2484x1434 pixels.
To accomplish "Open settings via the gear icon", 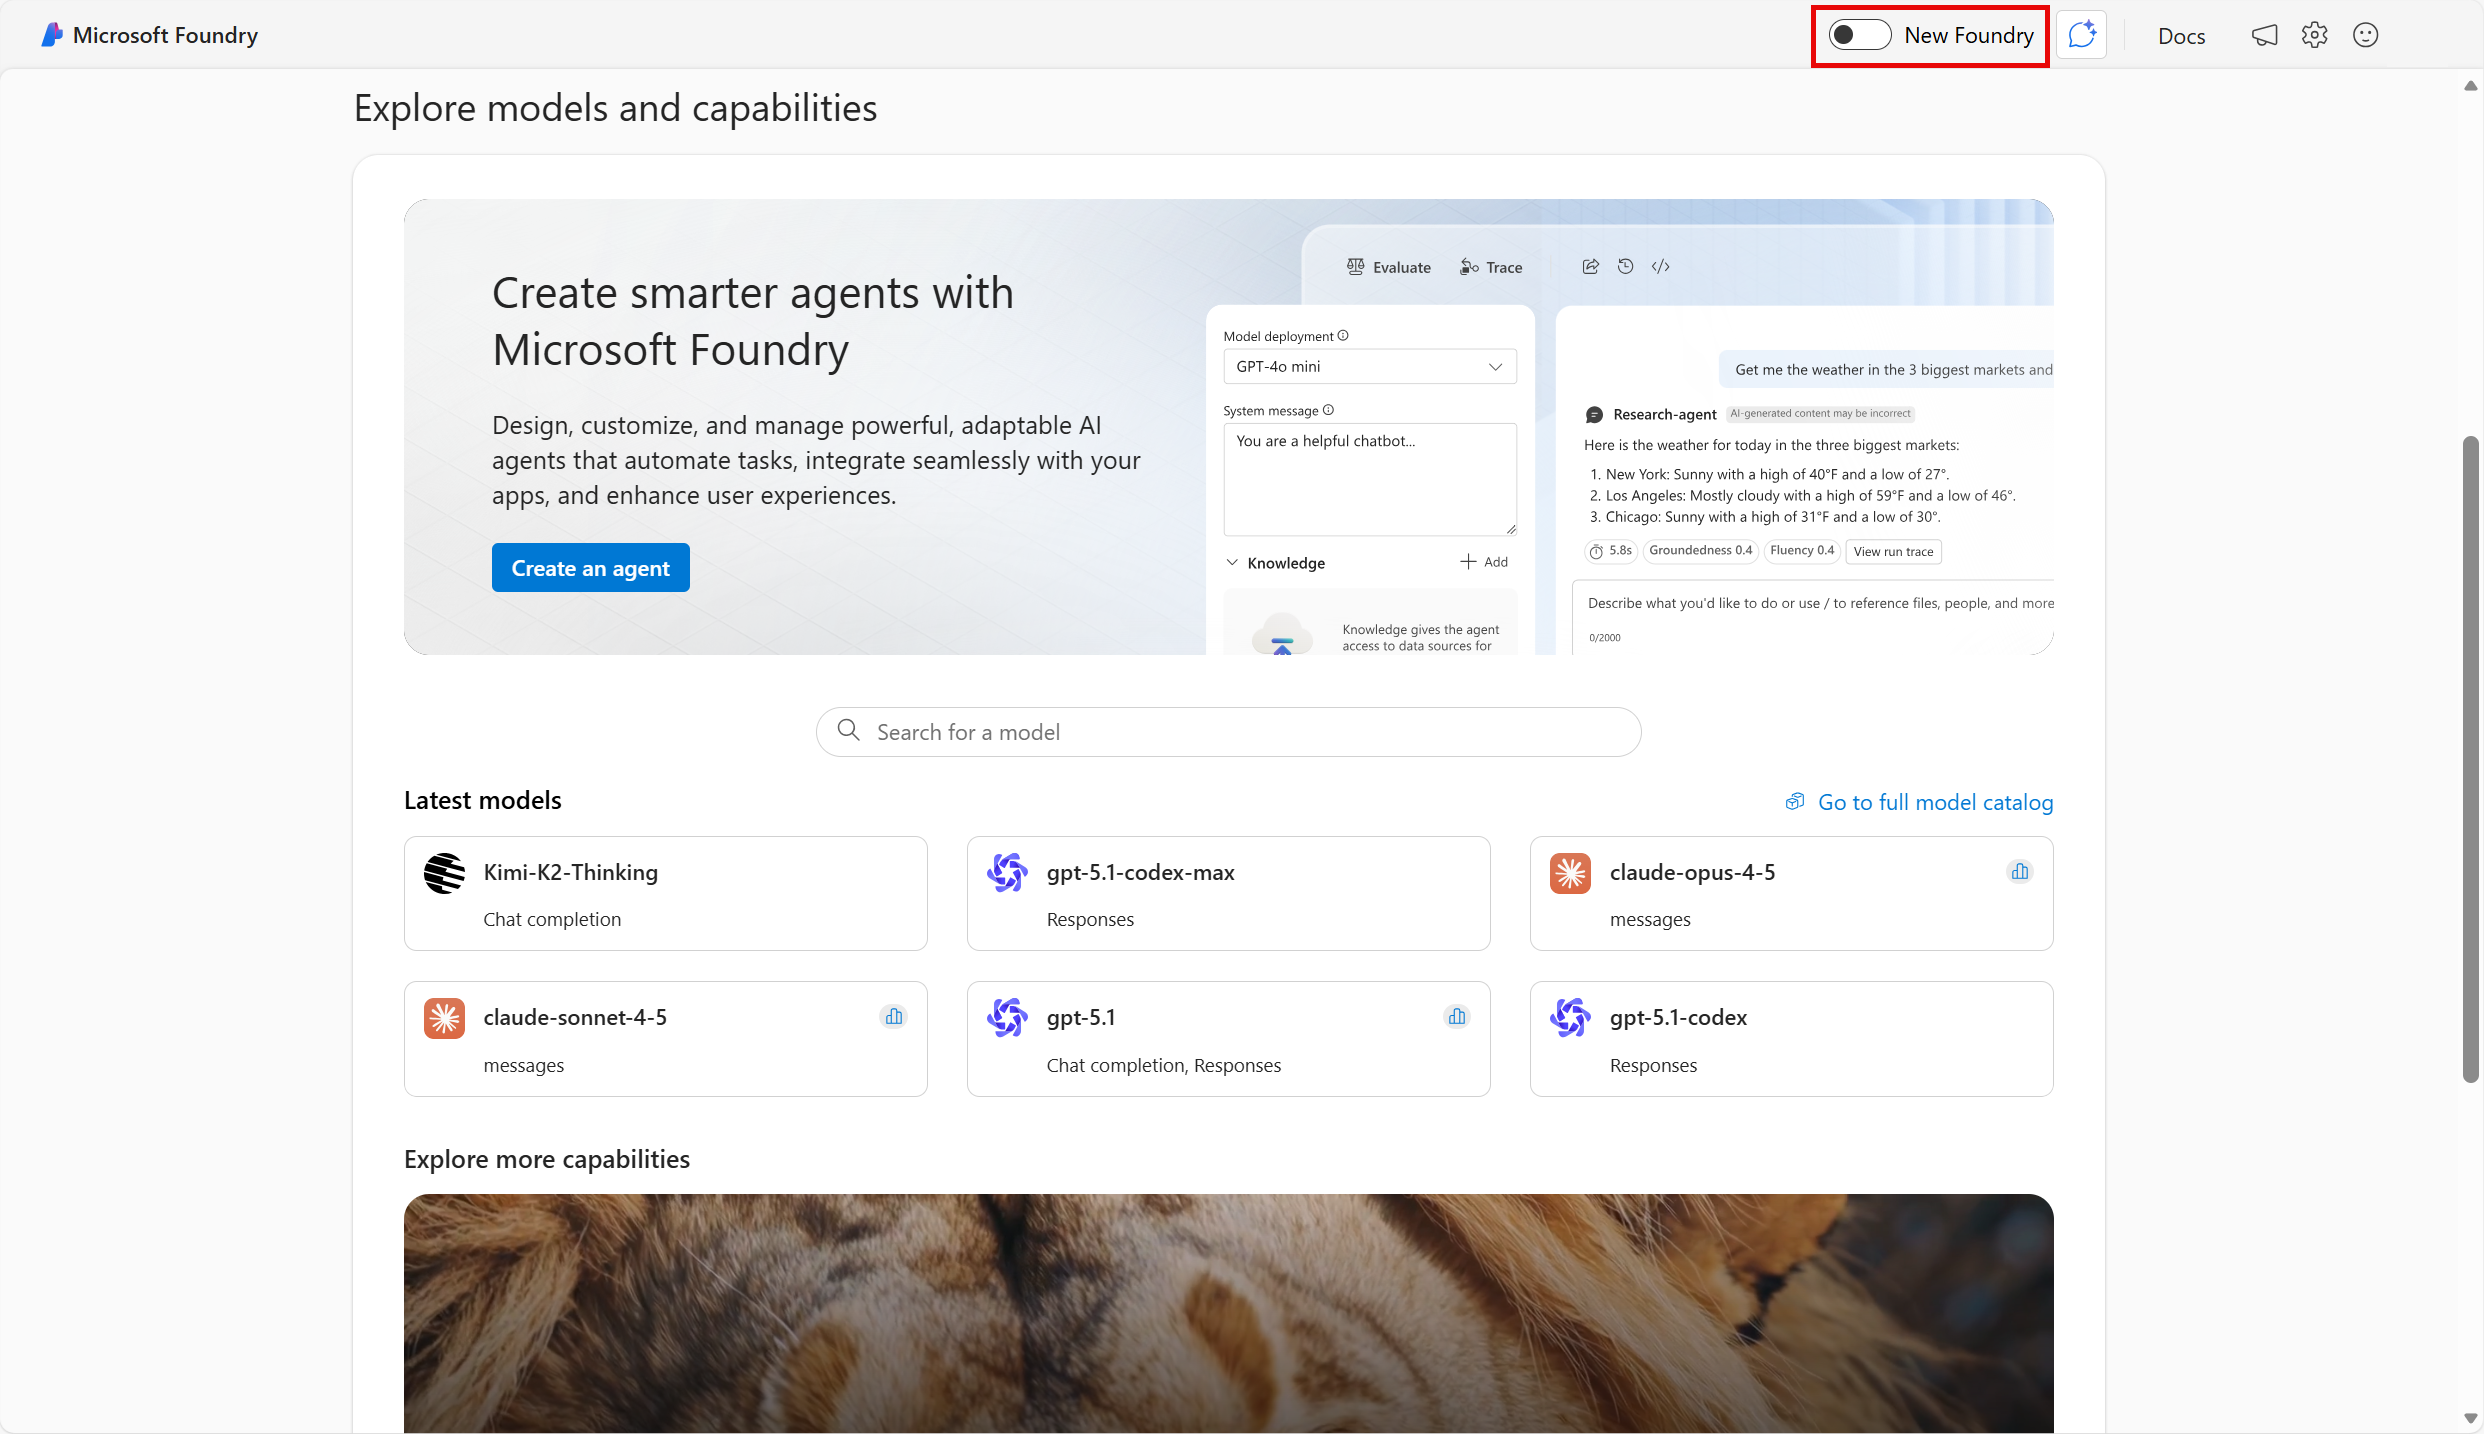I will [2315, 34].
